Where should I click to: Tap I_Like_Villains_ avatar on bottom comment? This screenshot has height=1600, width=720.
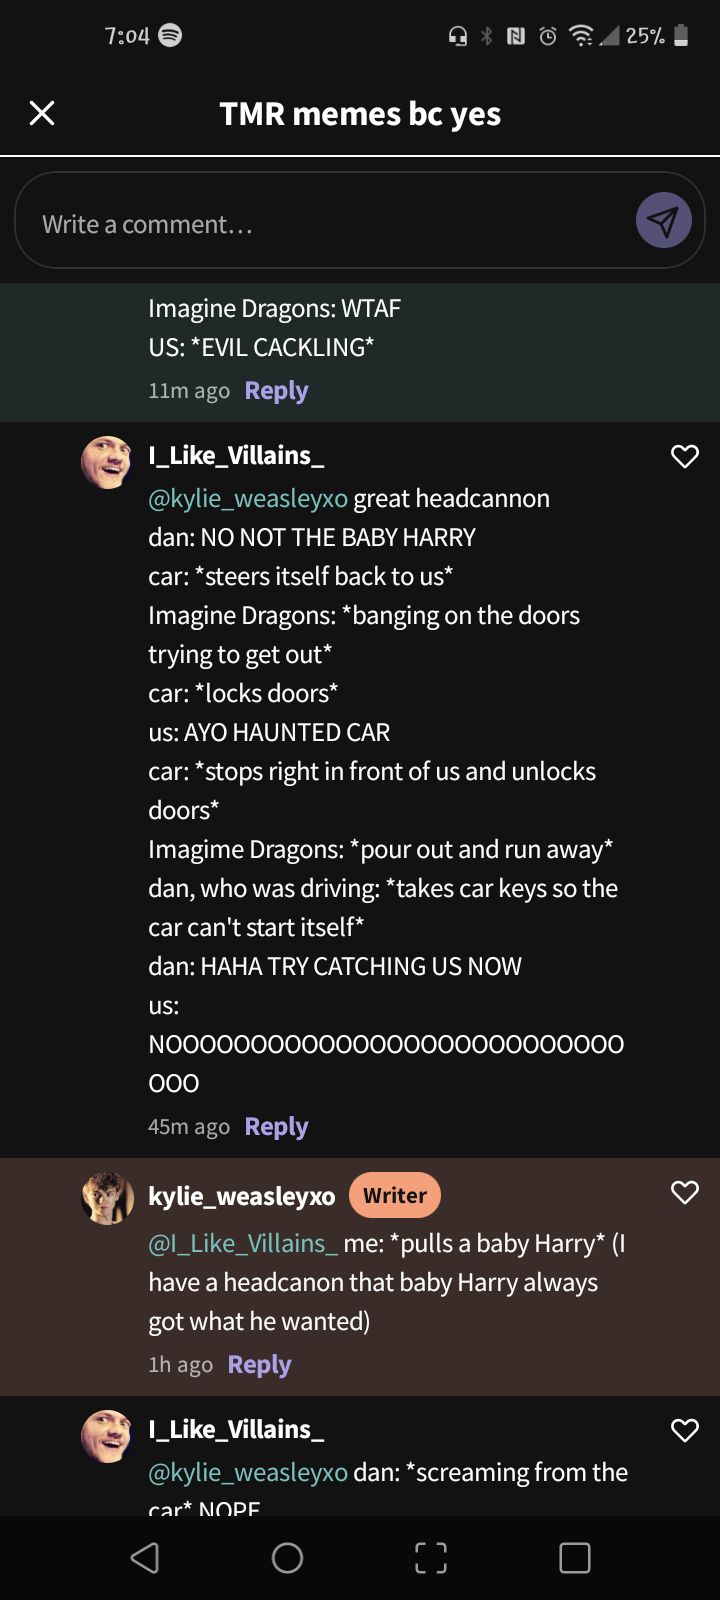[107, 1436]
